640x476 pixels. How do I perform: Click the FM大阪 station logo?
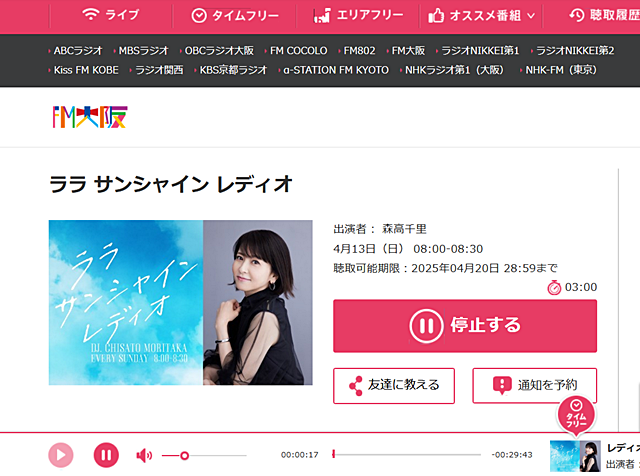pyautogui.click(x=90, y=117)
